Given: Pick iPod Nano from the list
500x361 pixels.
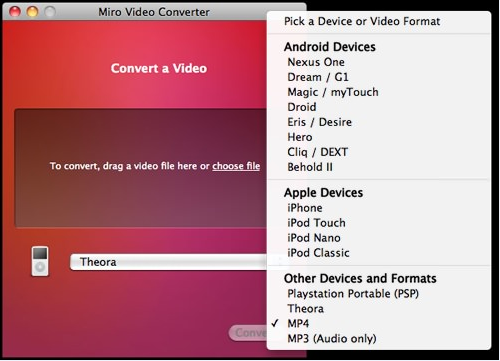Looking at the screenshot, I should pyautogui.click(x=379, y=238).
